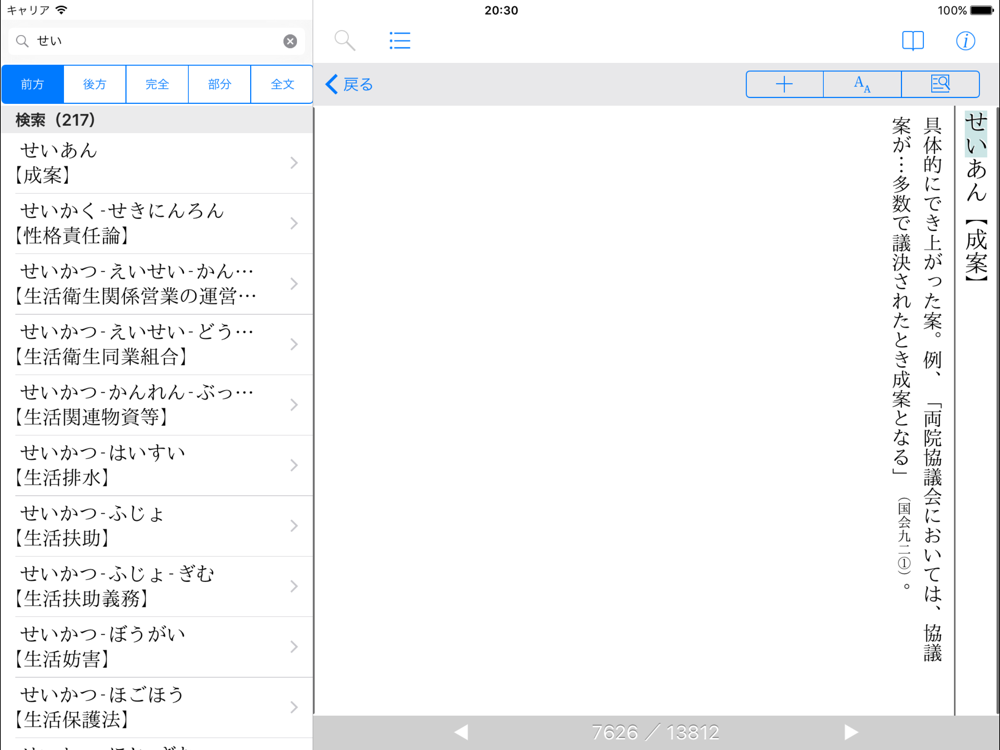Tap the chevron on the 生活妨害 row
Viewport: 1000px width, 750px height.
pos(294,647)
